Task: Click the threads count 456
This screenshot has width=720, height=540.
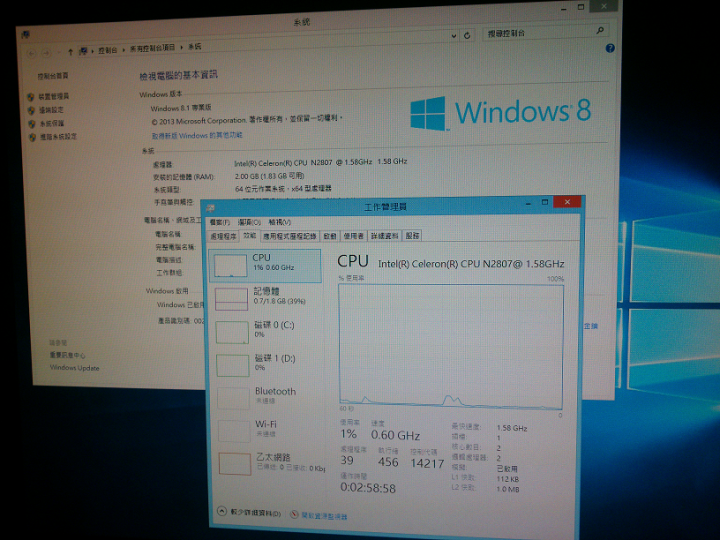Action: (388, 462)
